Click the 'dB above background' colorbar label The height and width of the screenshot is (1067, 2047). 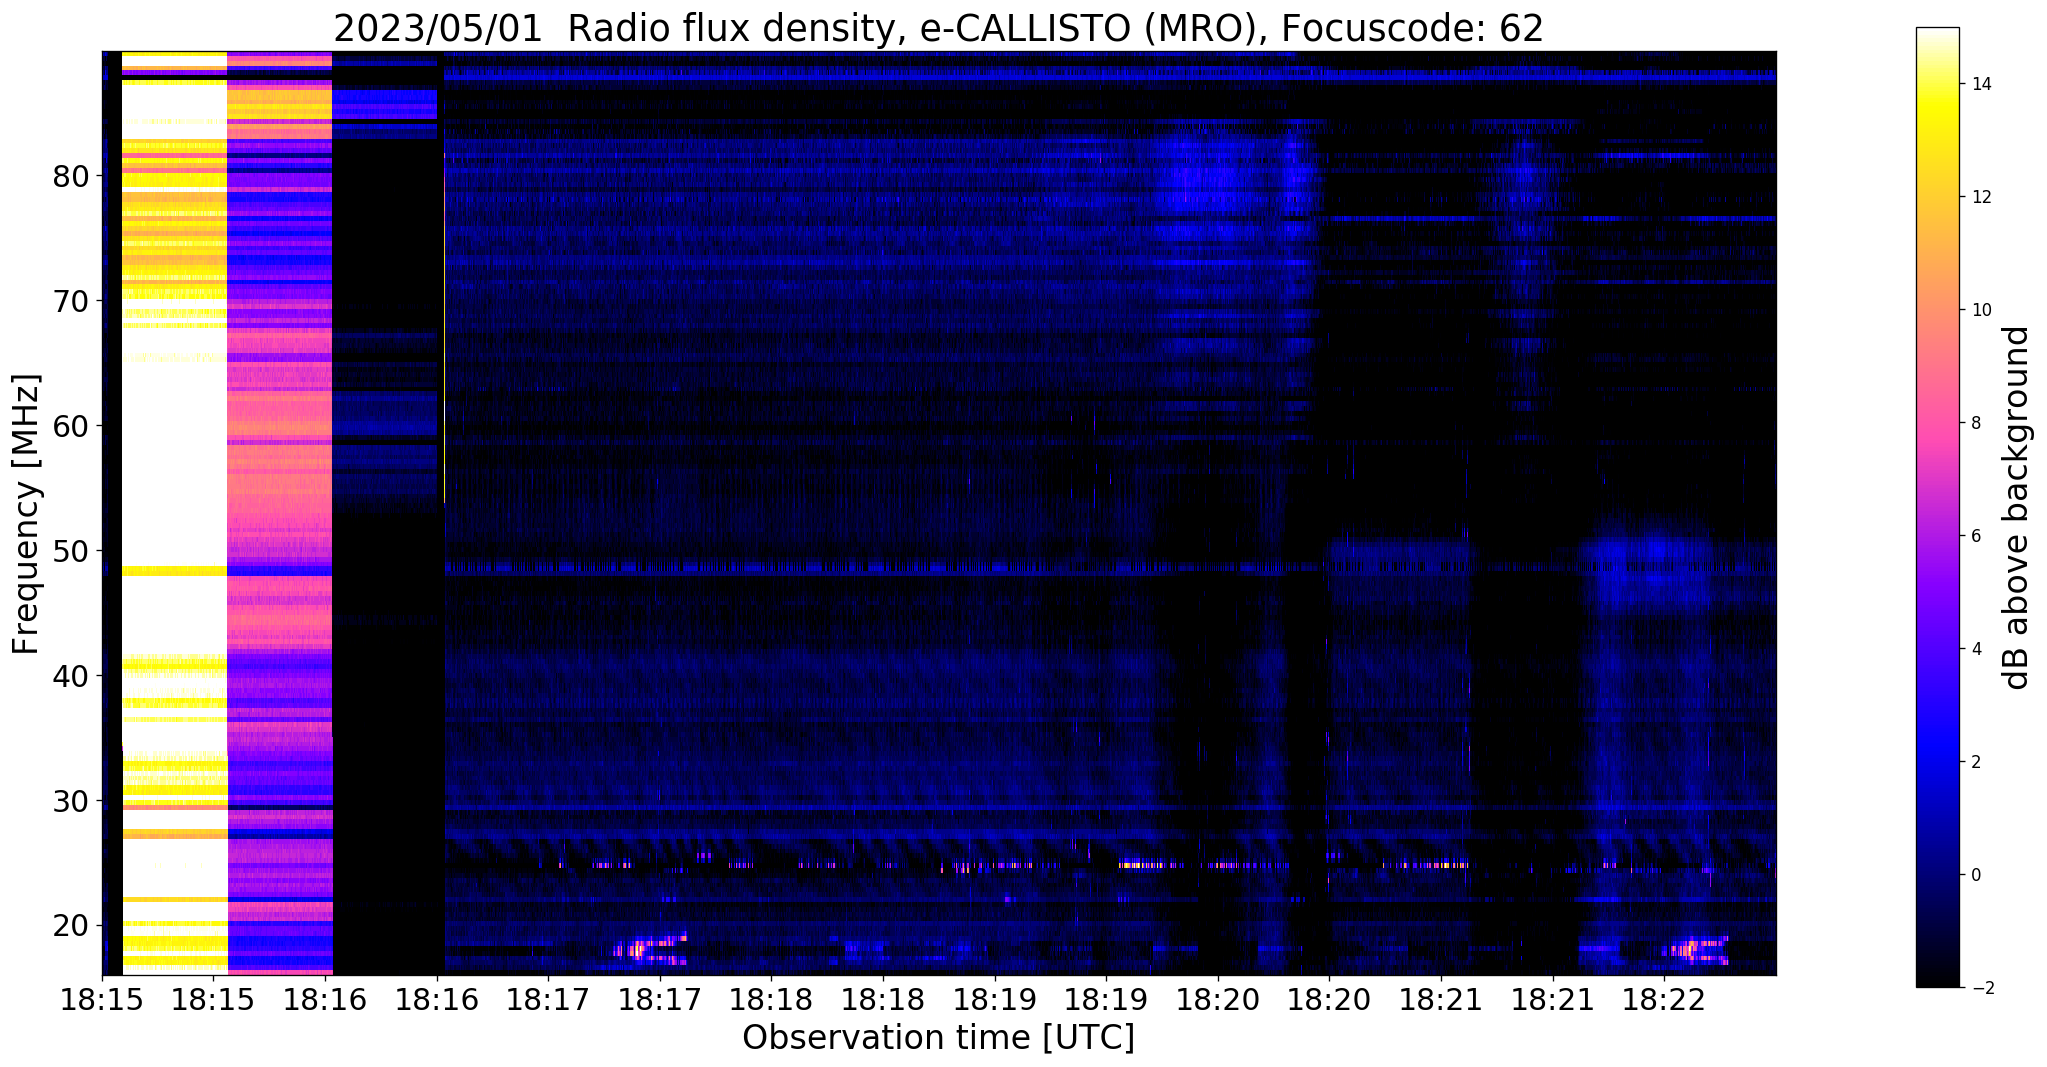point(2017,507)
